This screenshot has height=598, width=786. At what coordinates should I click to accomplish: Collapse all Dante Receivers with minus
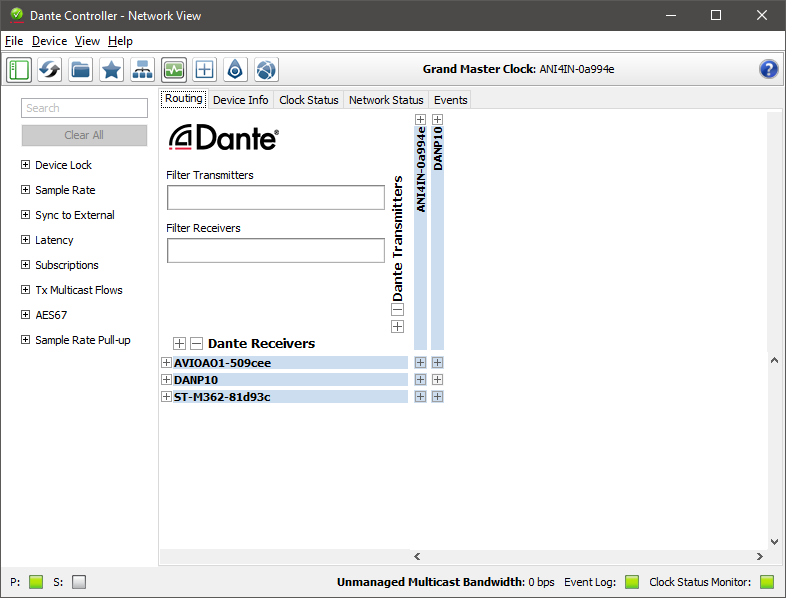tap(196, 343)
